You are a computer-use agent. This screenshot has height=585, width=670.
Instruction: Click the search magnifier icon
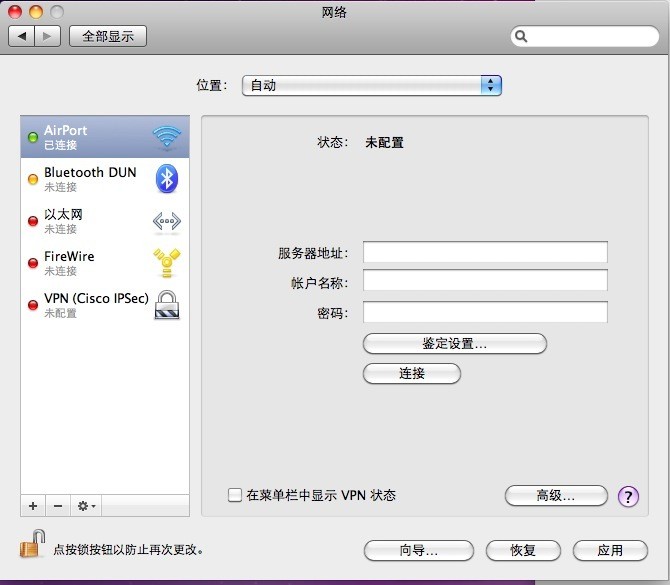click(x=521, y=37)
